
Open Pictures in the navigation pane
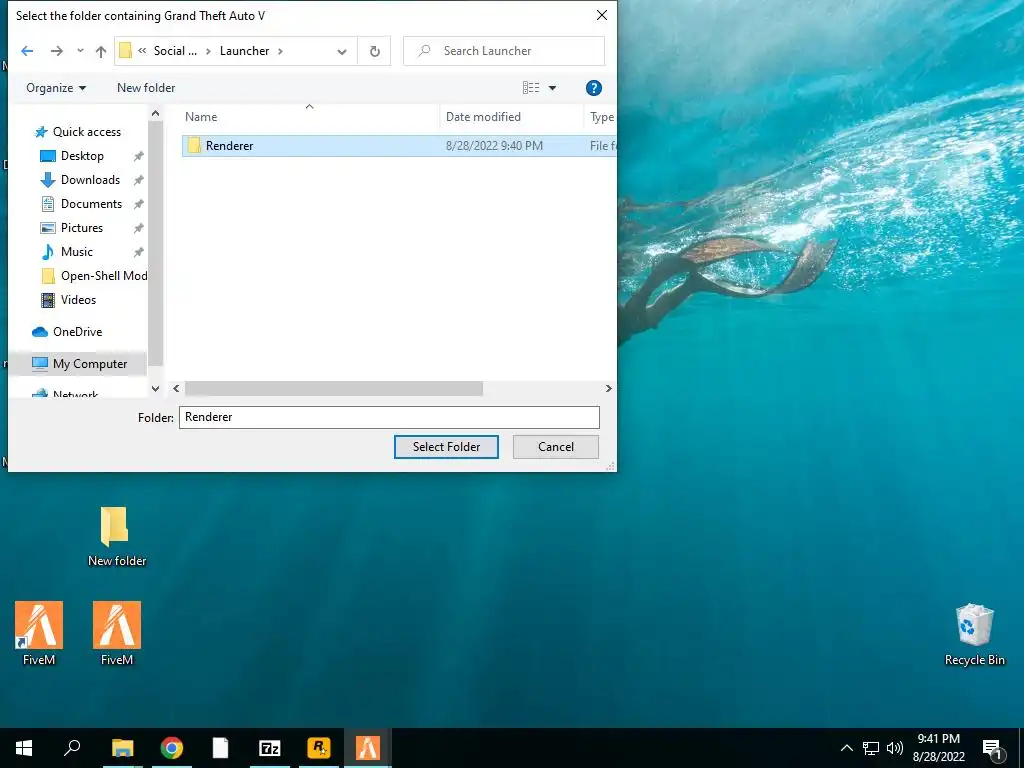(x=82, y=228)
